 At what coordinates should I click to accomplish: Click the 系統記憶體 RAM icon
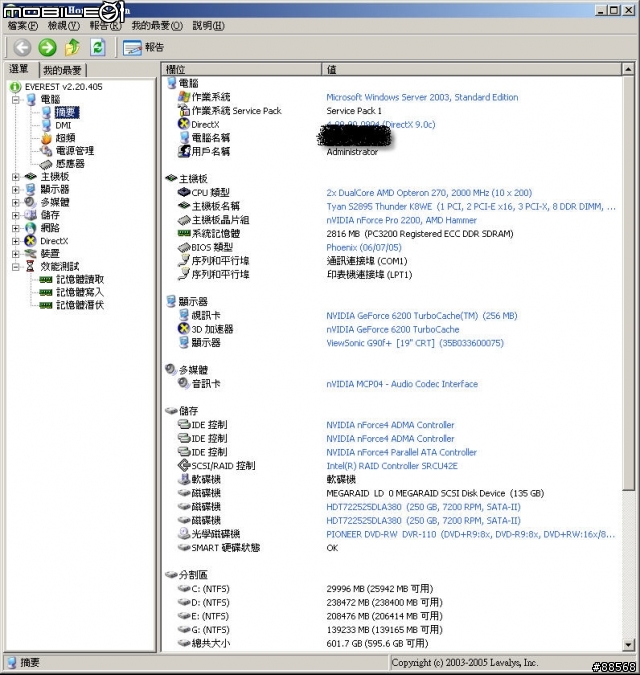click(184, 233)
